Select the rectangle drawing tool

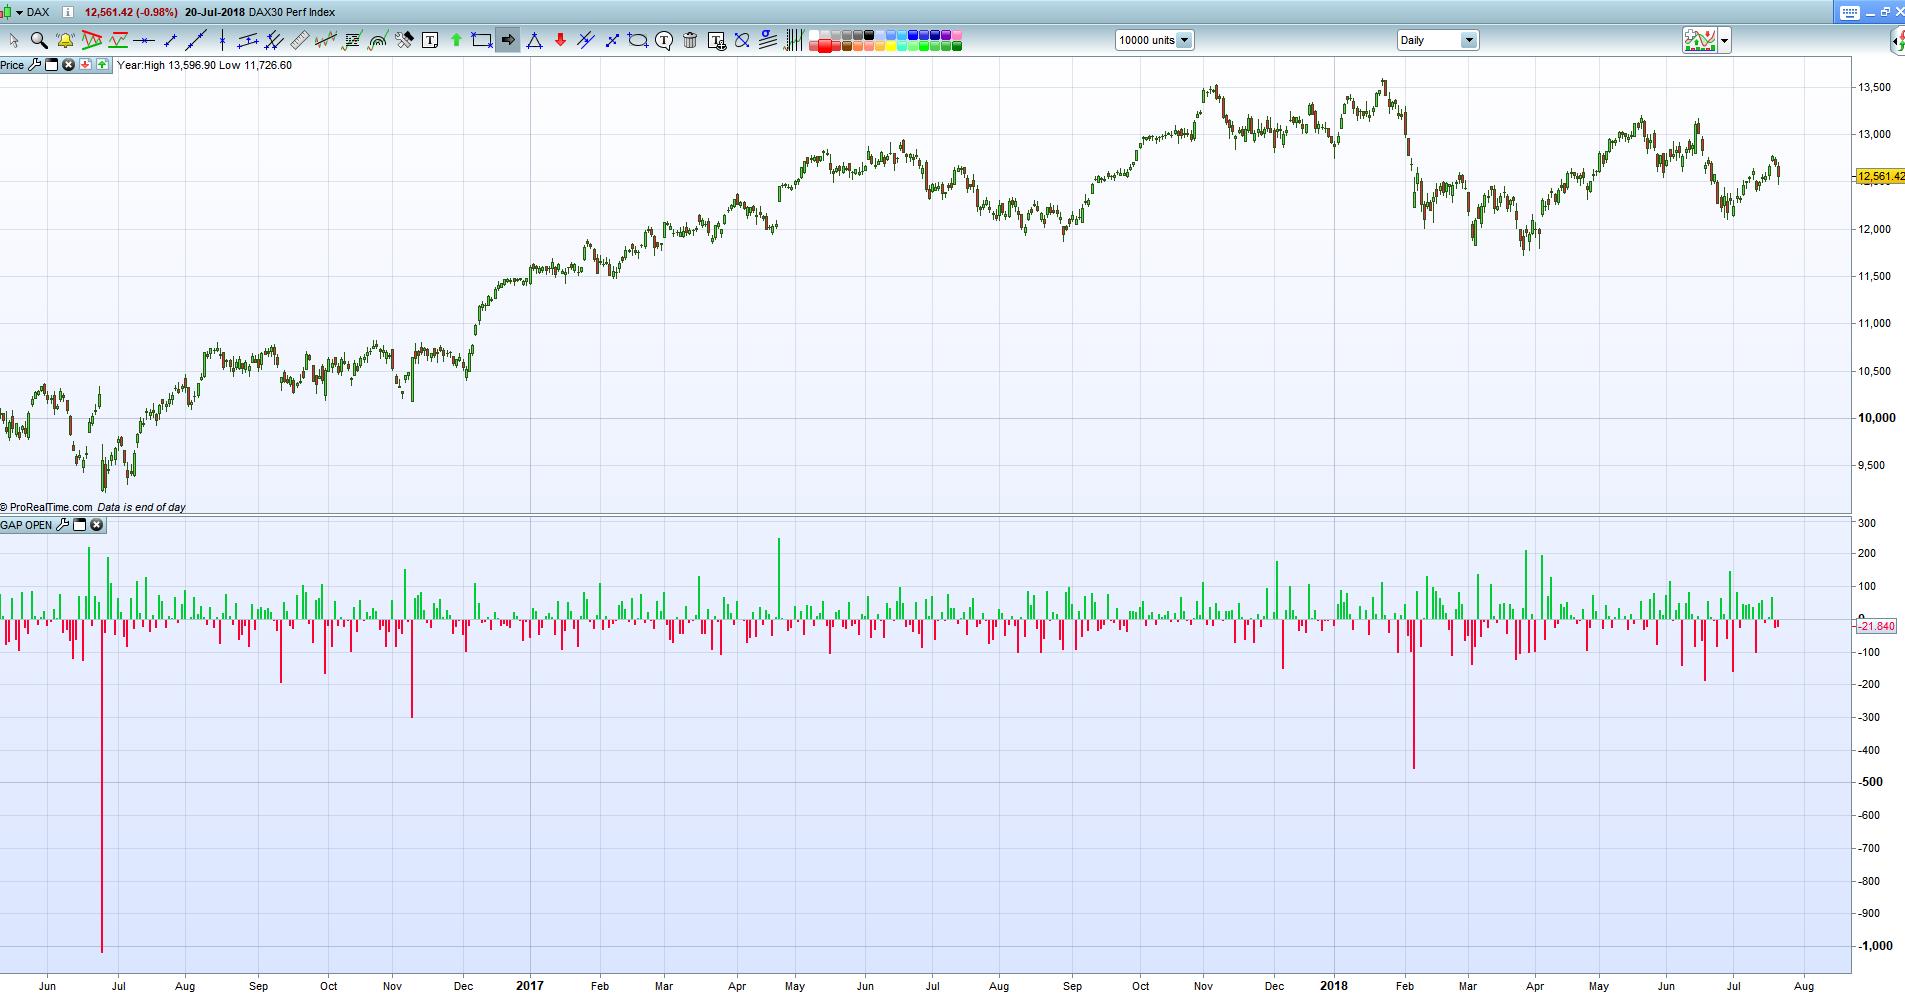coord(482,41)
